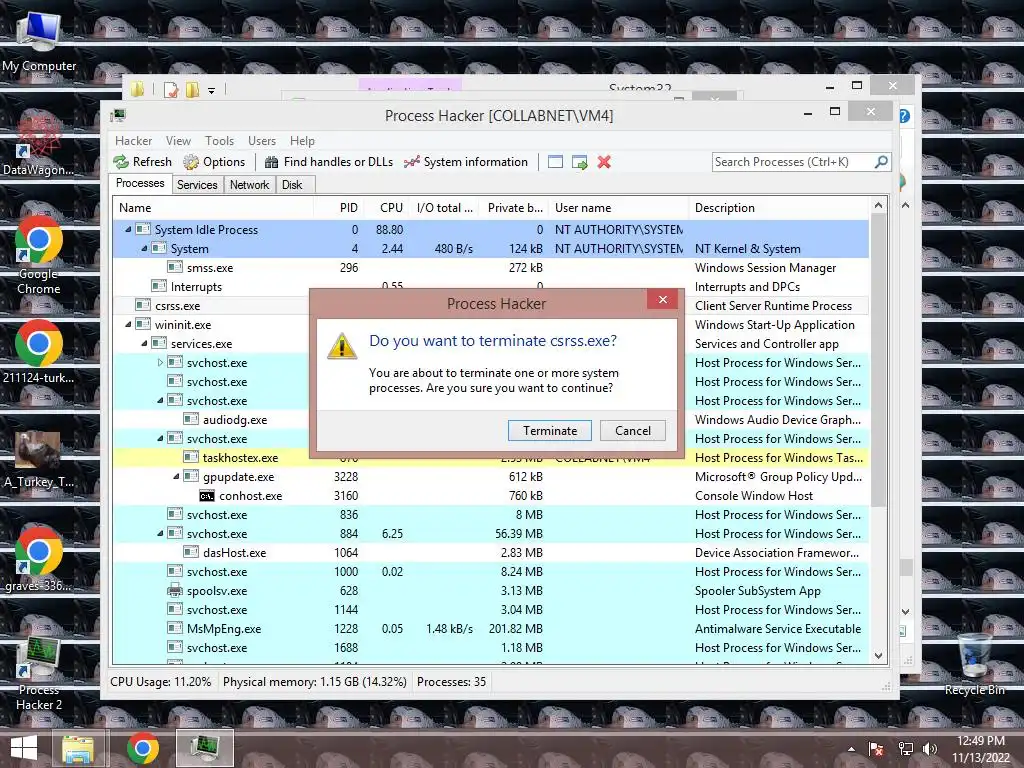
Task: Sort by the Private bytes column header
Action: click(514, 208)
